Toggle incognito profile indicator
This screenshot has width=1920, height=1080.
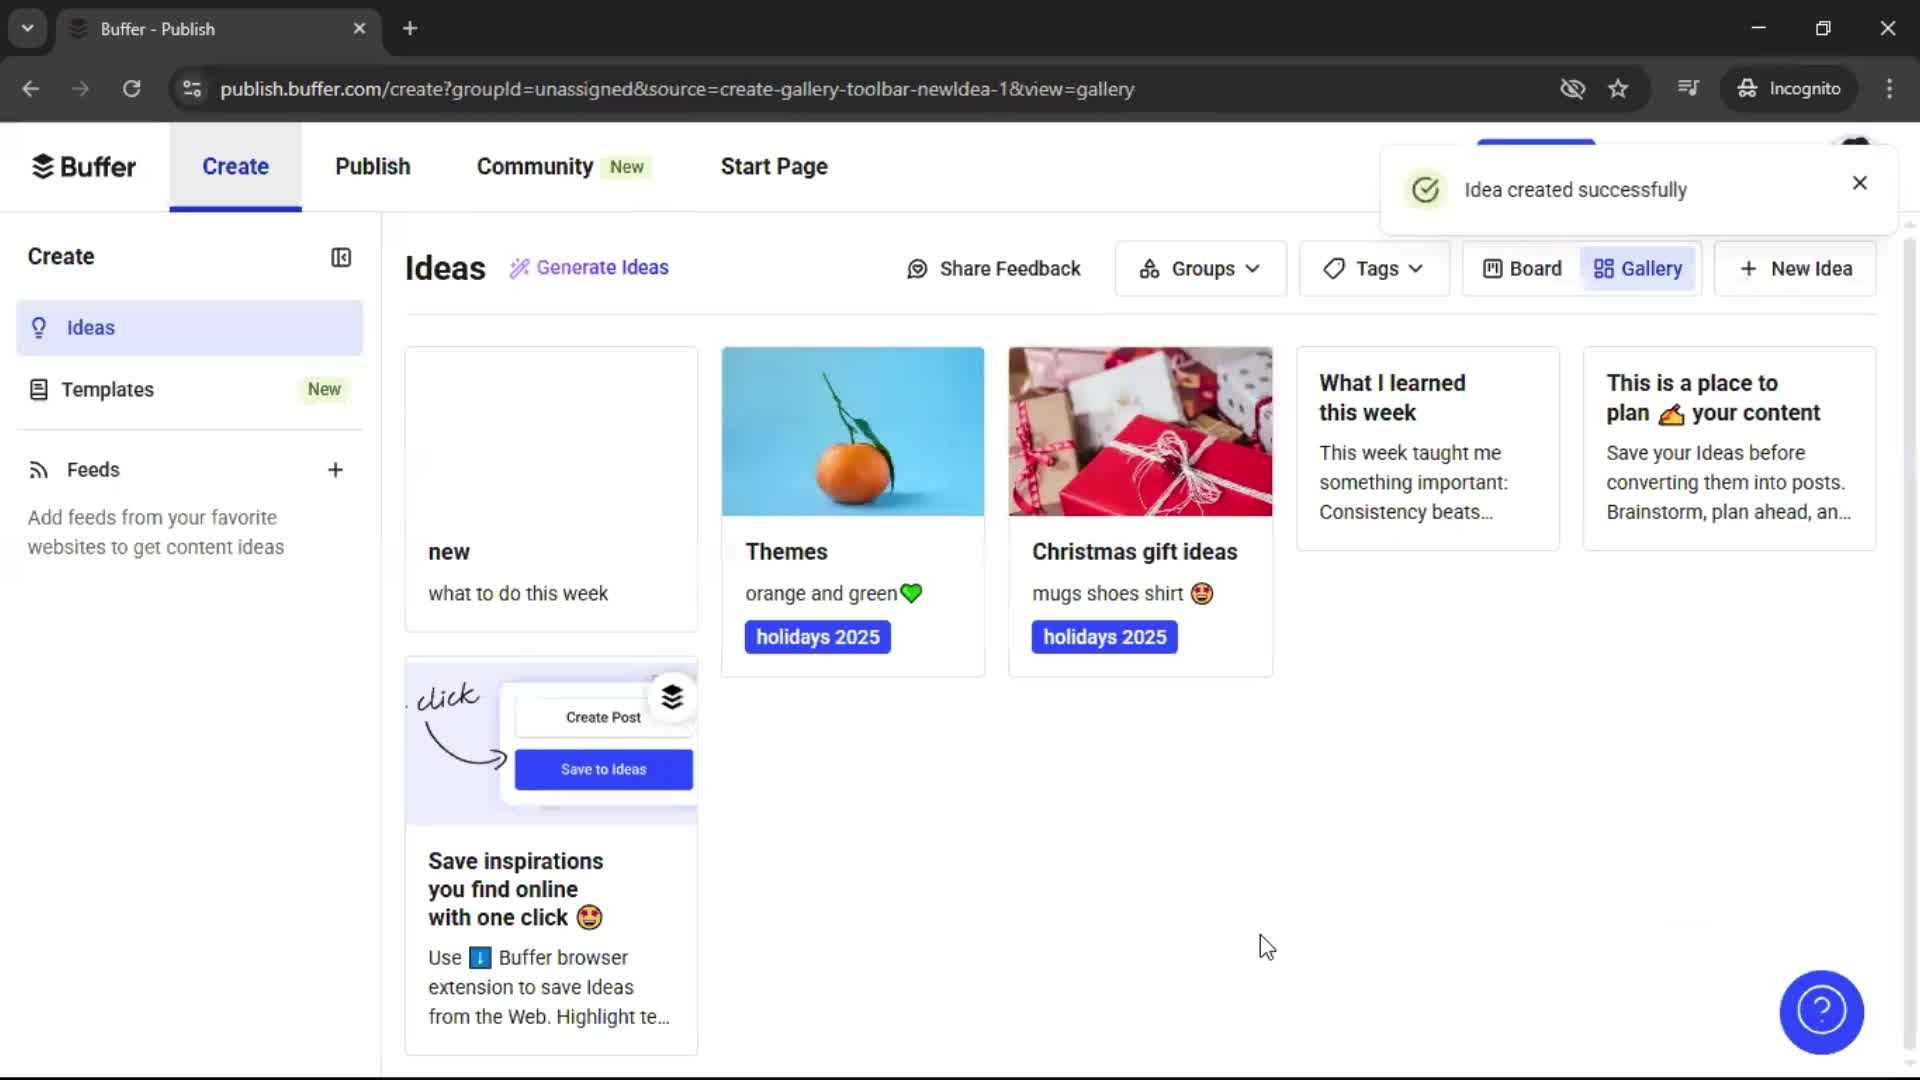click(1789, 88)
